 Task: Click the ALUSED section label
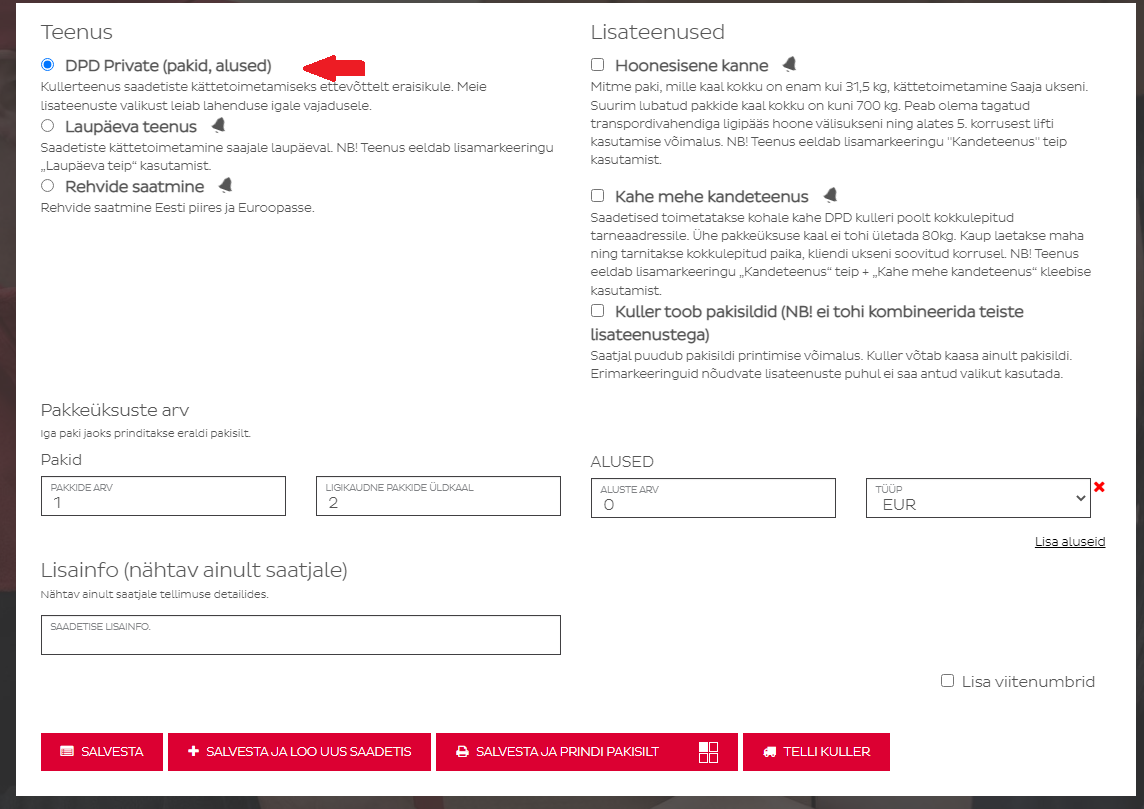622,462
